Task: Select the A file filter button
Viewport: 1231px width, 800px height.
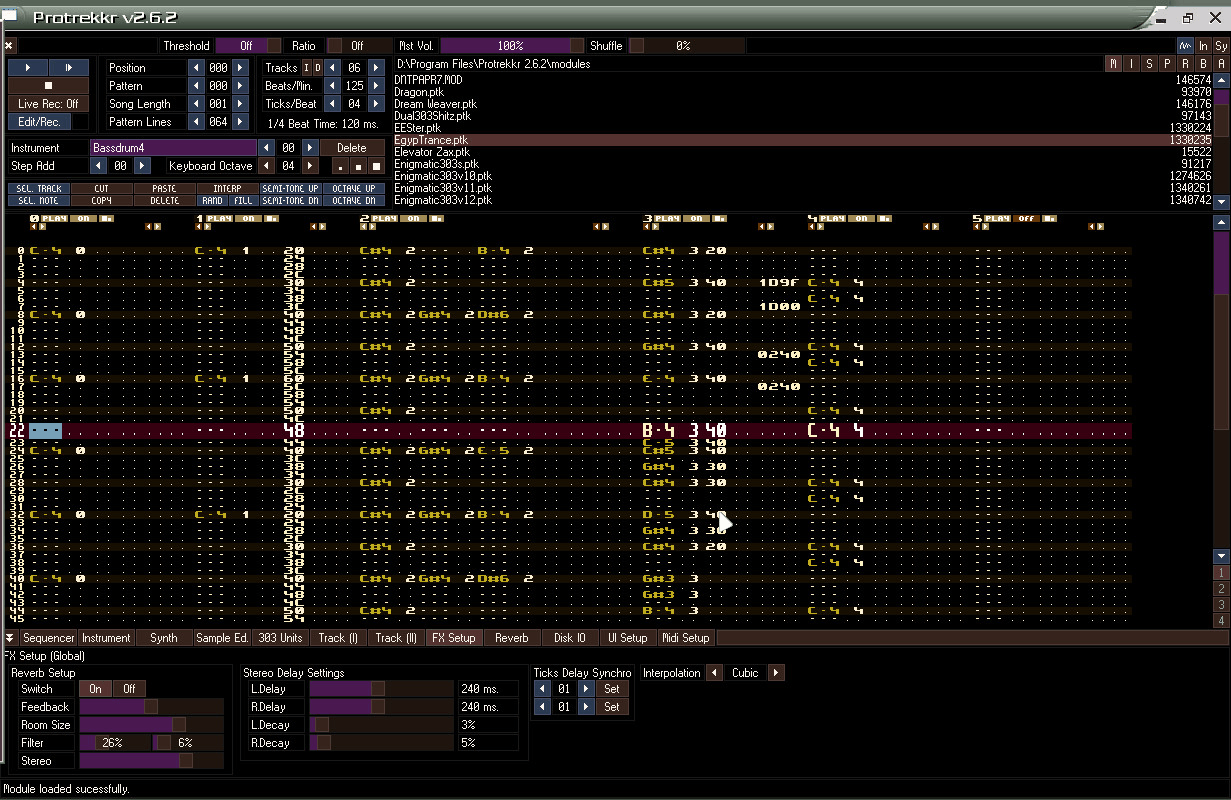Action: (1221, 64)
